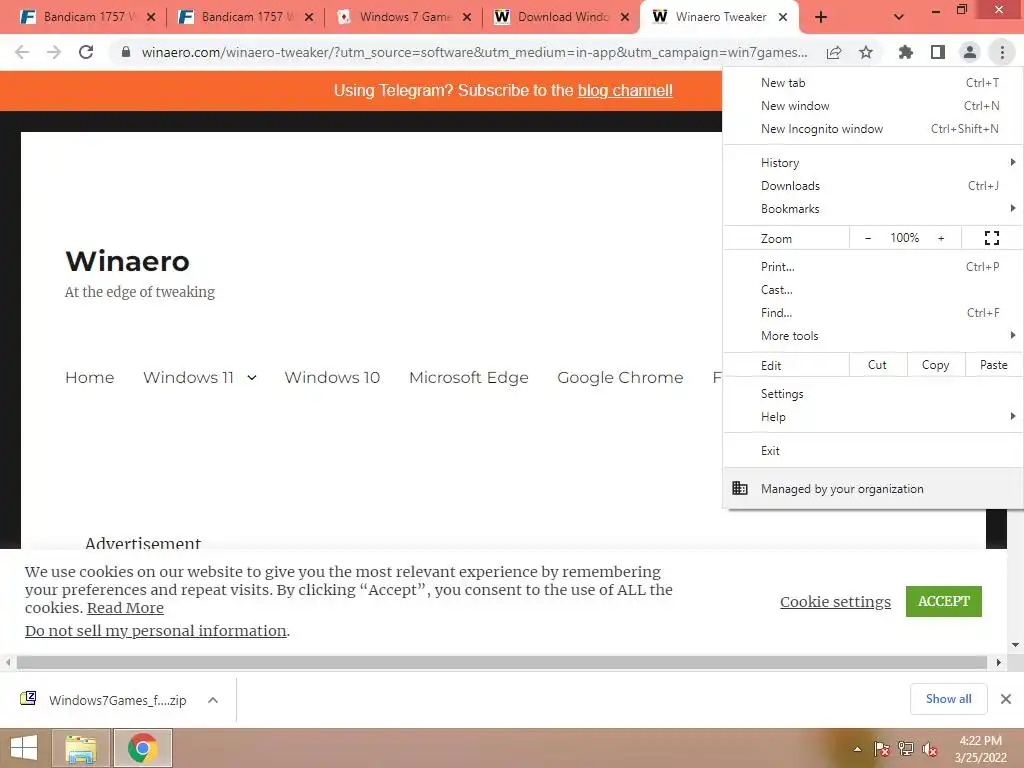Click Managed by your organization
The width and height of the screenshot is (1024, 768).
click(872, 488)
